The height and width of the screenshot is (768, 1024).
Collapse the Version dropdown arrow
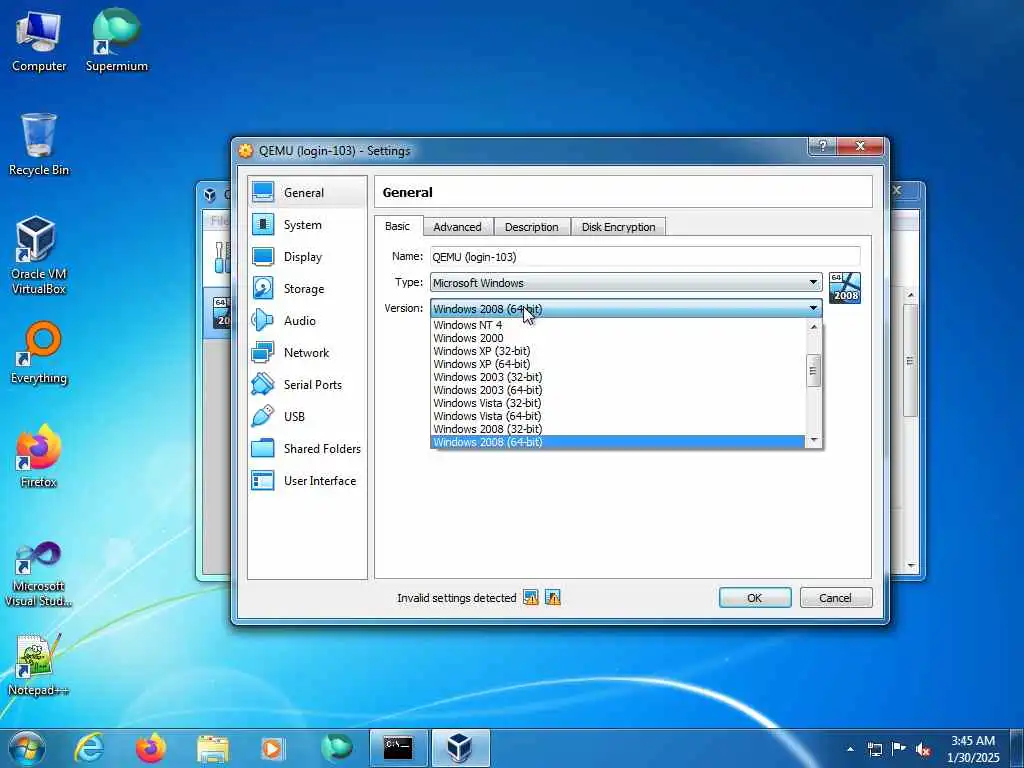click(x=813, y=308)
